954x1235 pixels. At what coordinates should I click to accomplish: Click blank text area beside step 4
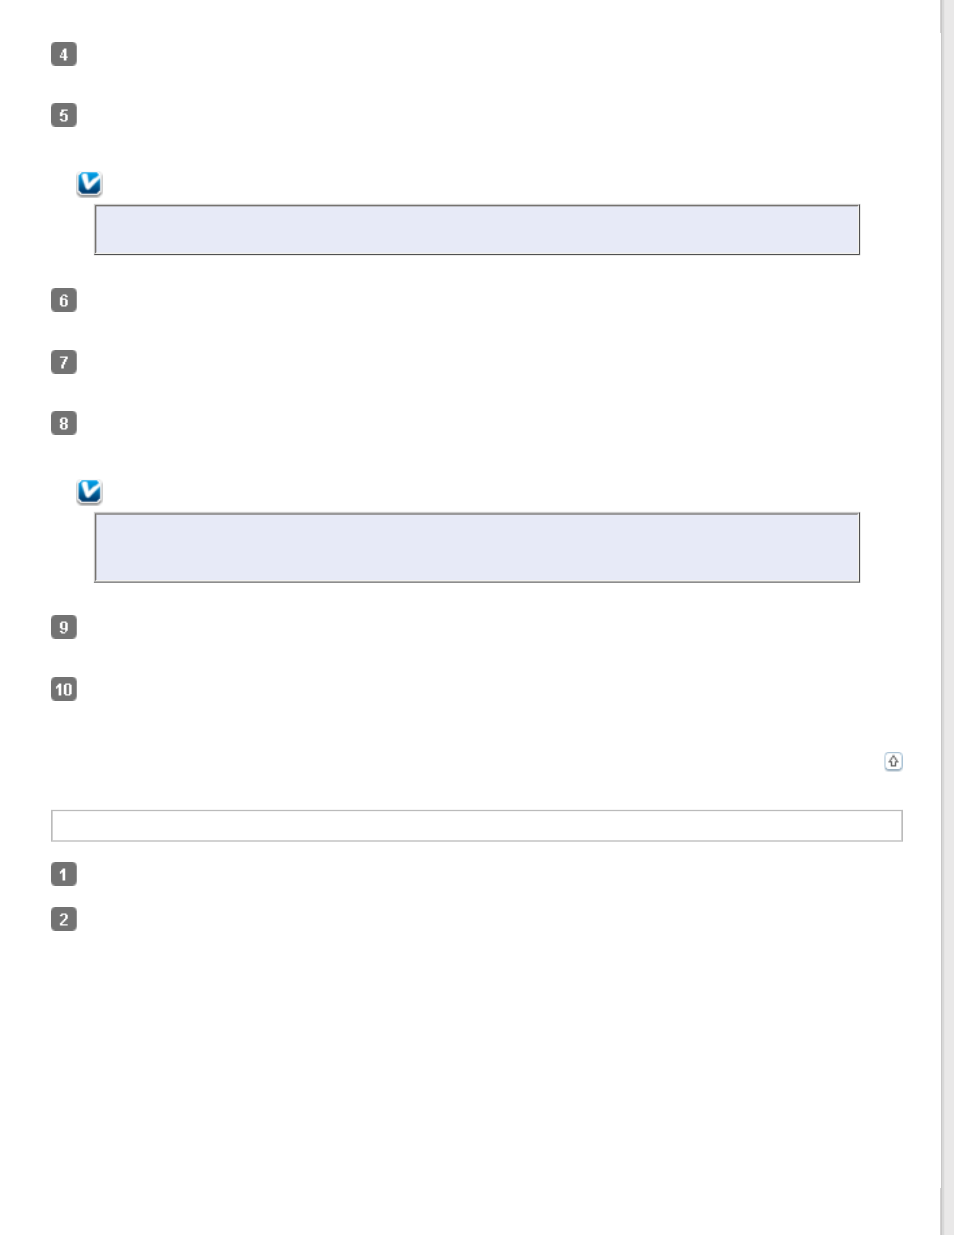coord(480,54)
